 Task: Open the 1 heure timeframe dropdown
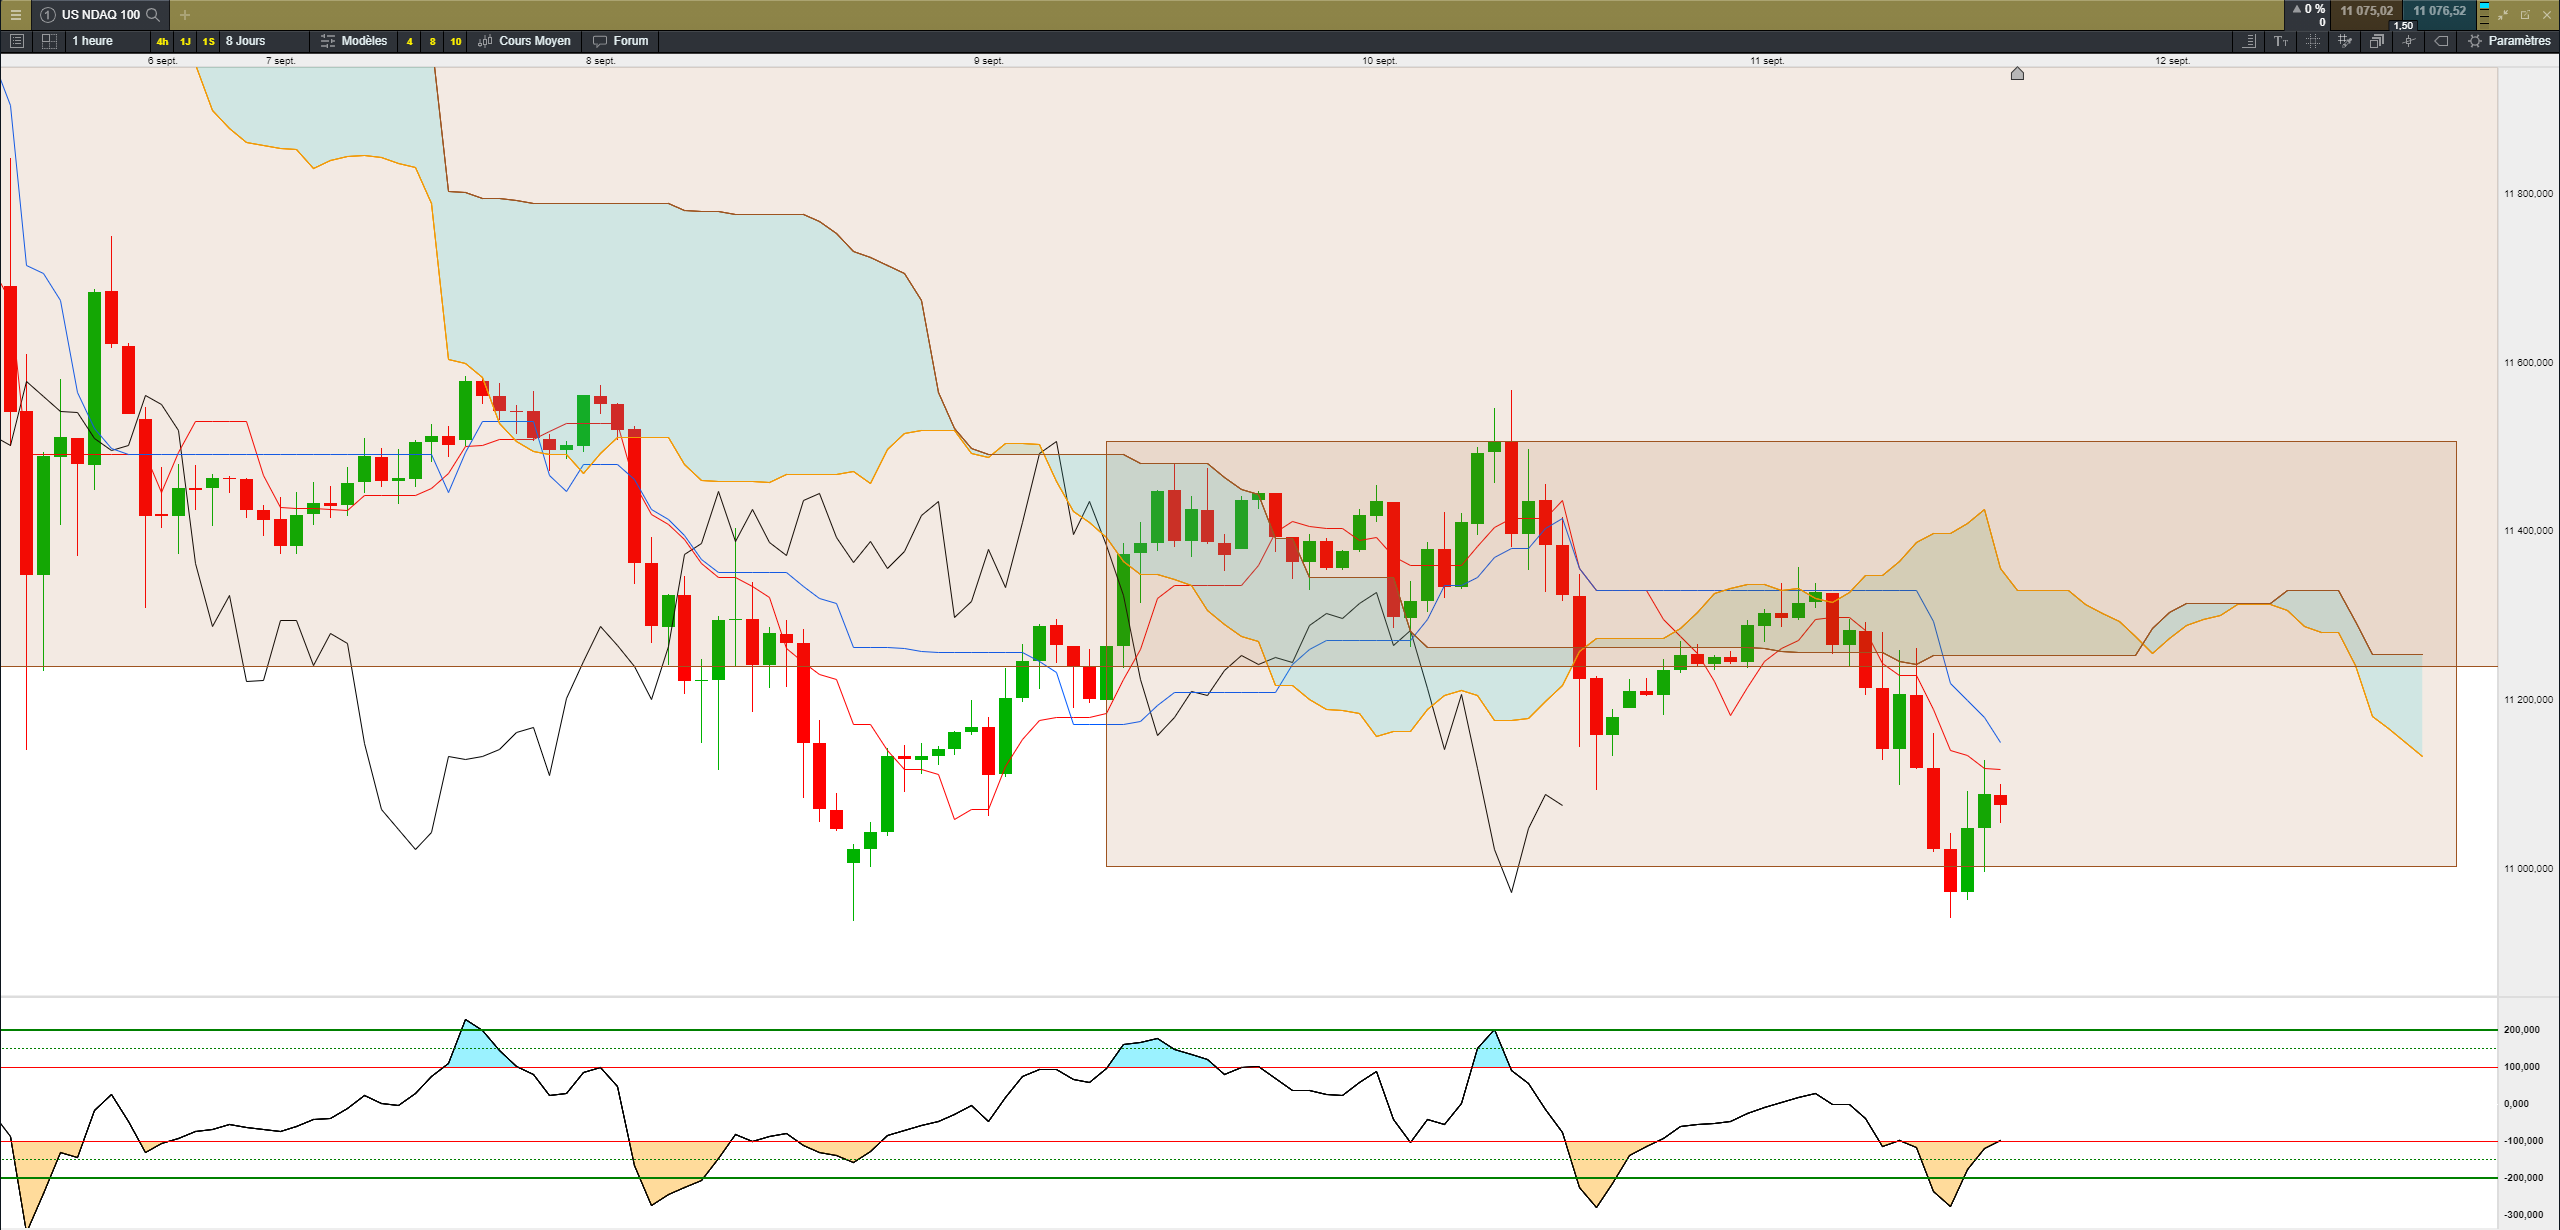pyautogui.click(x=92, y=41)
